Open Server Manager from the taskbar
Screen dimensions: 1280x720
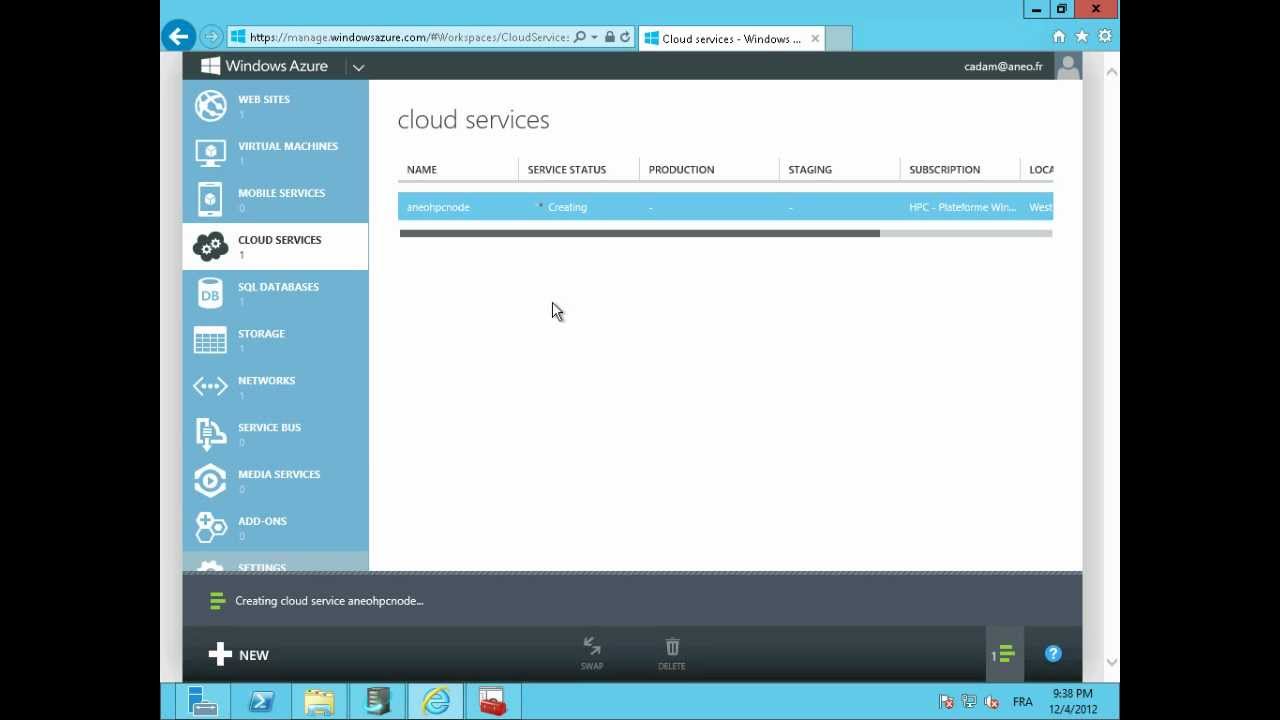[203, 702]
